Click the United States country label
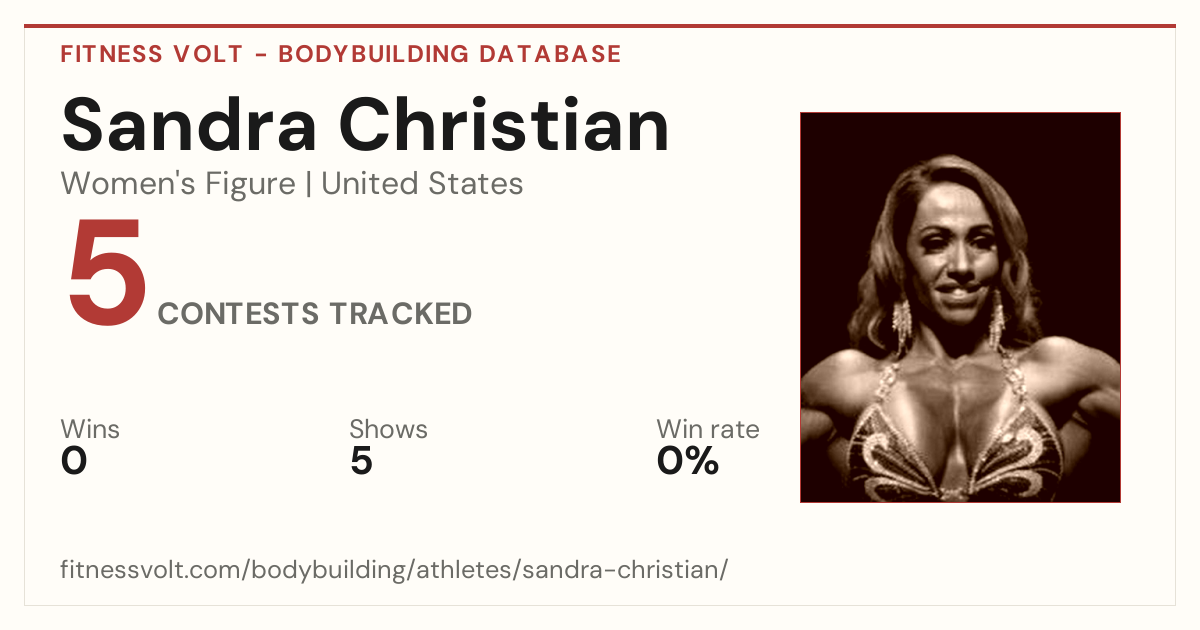 tap(422, 184)
